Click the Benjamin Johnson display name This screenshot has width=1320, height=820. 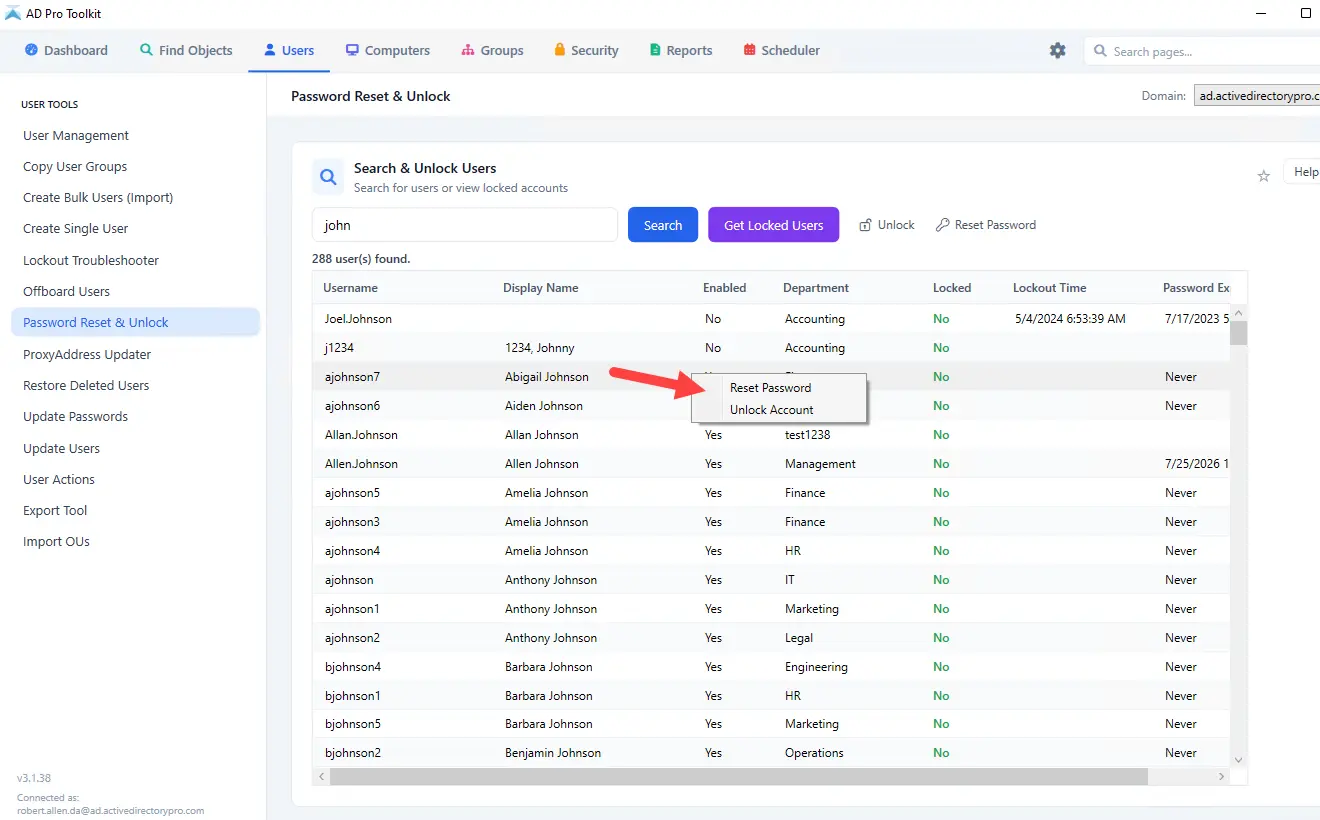(553, 753)
